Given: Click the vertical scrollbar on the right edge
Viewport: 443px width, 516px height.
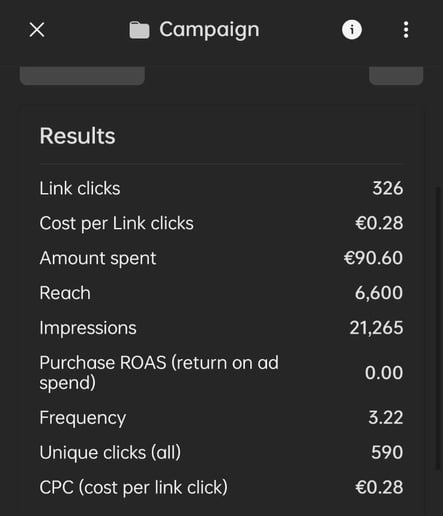Looking at the screenshot, I should pos(438,328).
